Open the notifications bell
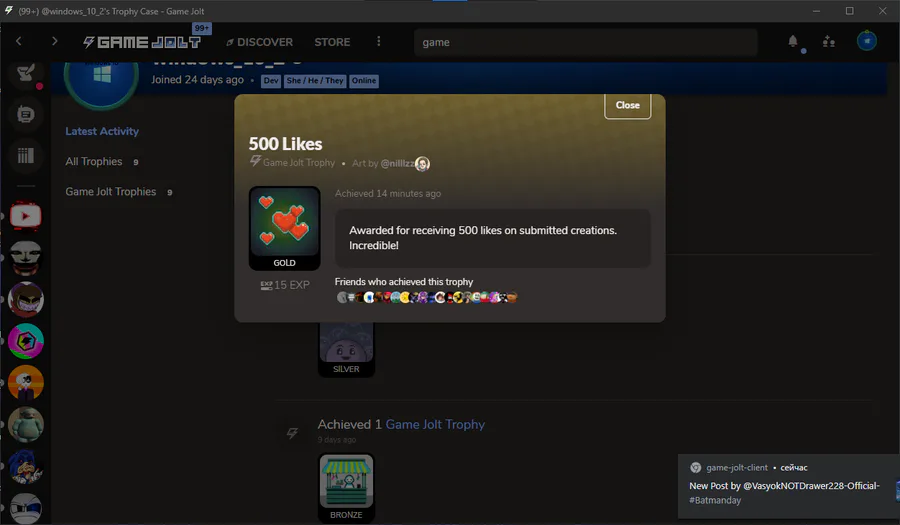900x525 pixels. [793, 41]
